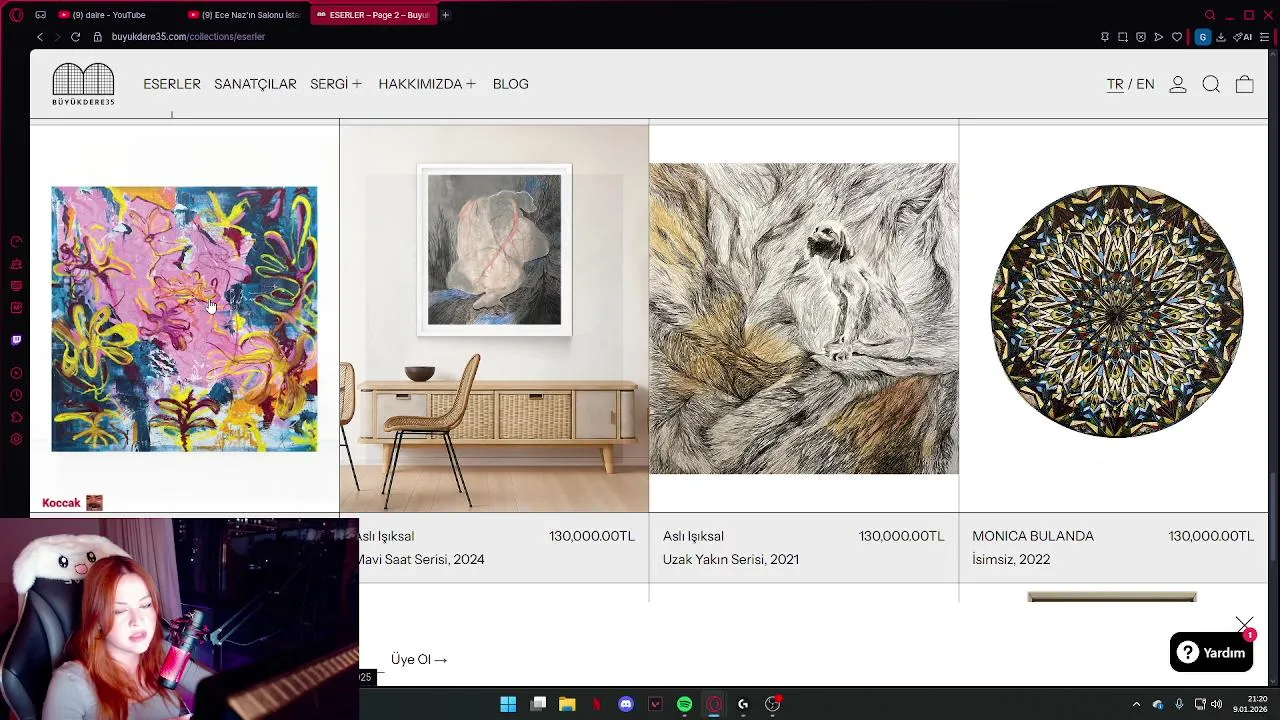Viewport: 1280px width, 720px height.
Task: Open the circular mandala artwork
Action: (x=1116, y=311)
